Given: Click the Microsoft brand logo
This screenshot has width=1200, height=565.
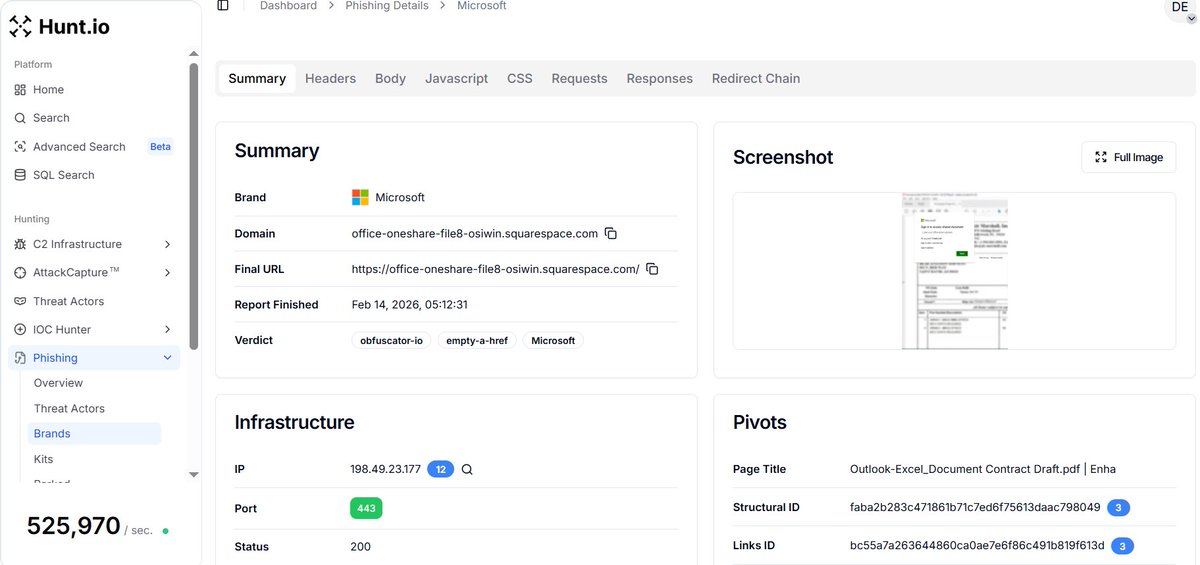Looking at the screenshot, I should (x=360, y=197).
